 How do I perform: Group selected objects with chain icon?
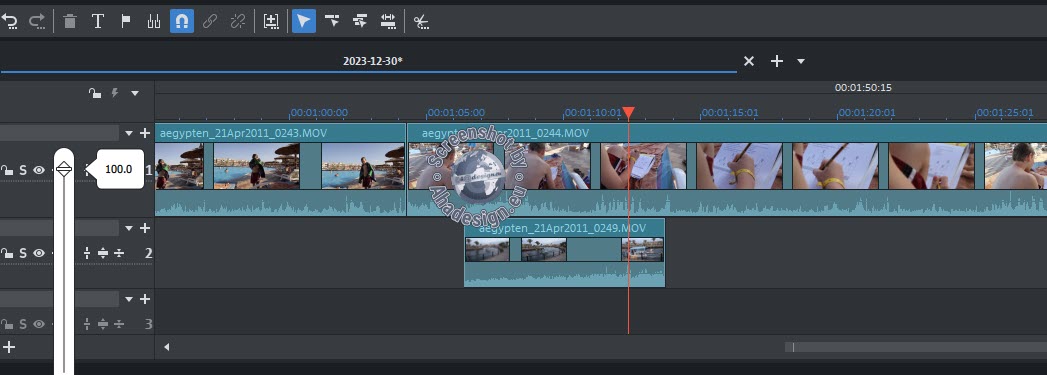click(210, 21)
